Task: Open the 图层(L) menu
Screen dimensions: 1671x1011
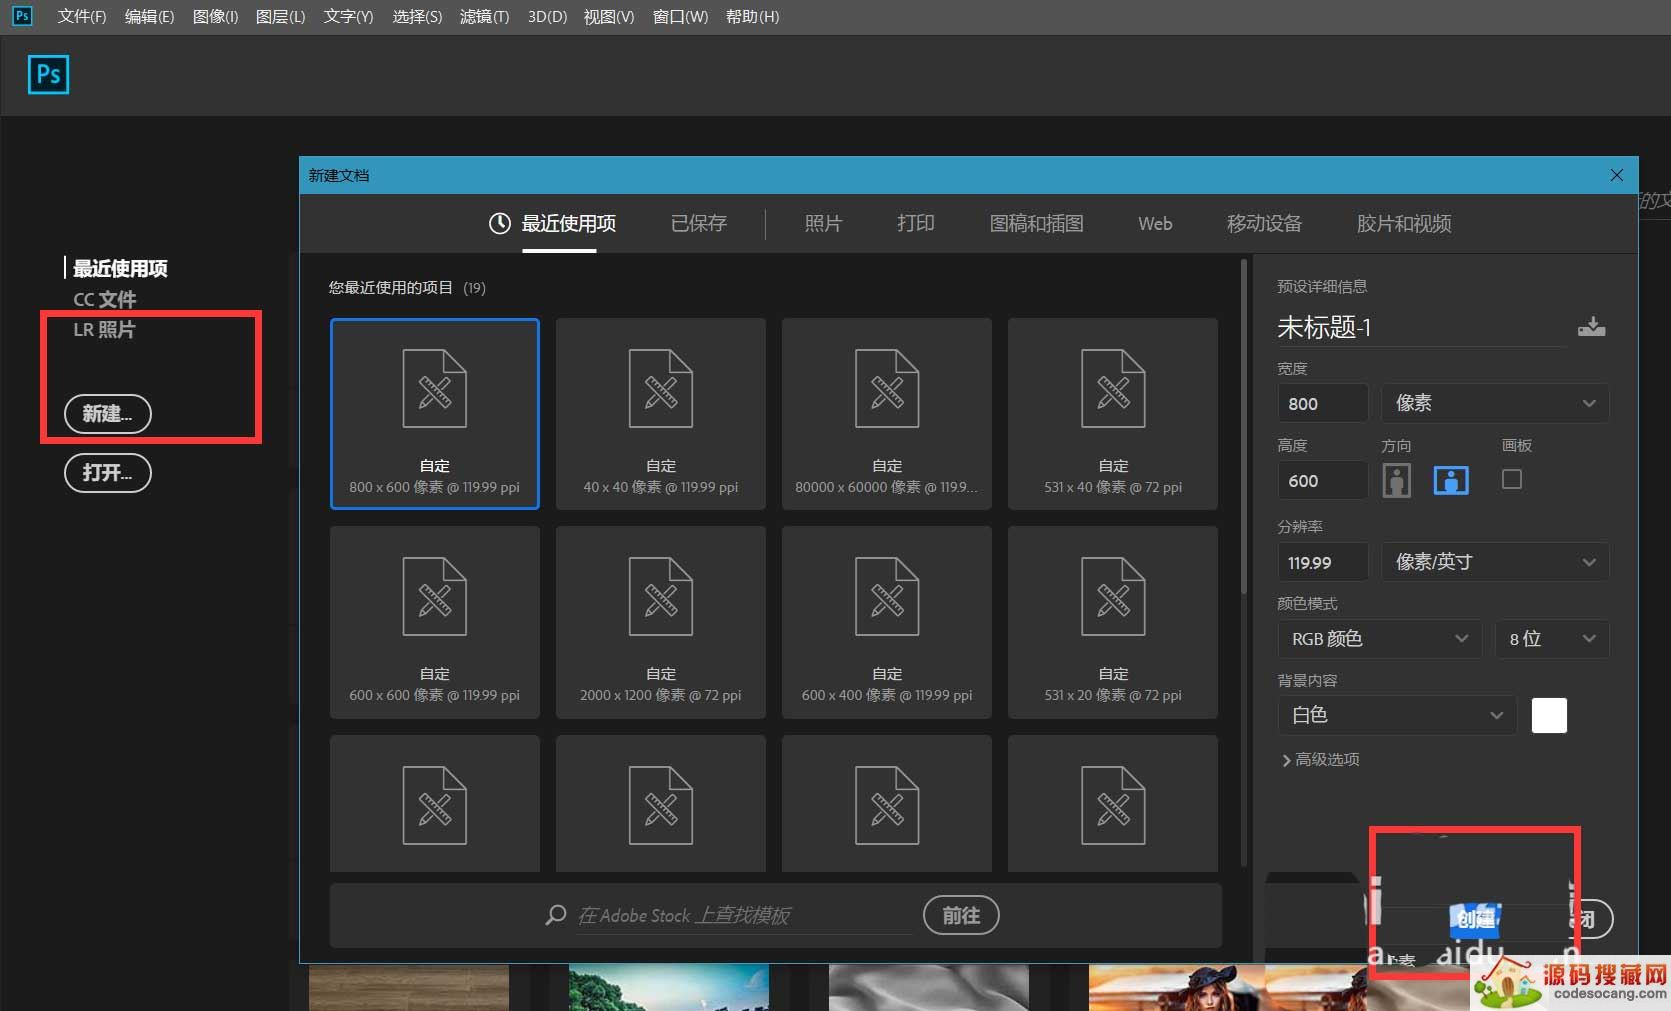Action: (281, 16)
